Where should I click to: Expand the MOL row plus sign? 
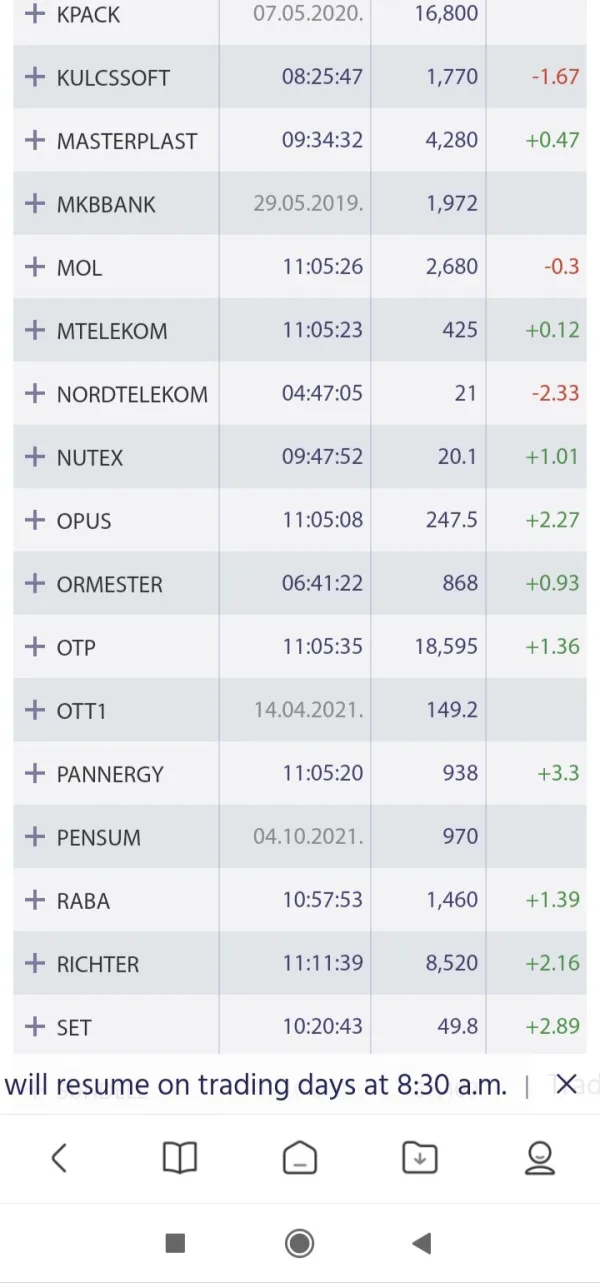pos(35,267)
